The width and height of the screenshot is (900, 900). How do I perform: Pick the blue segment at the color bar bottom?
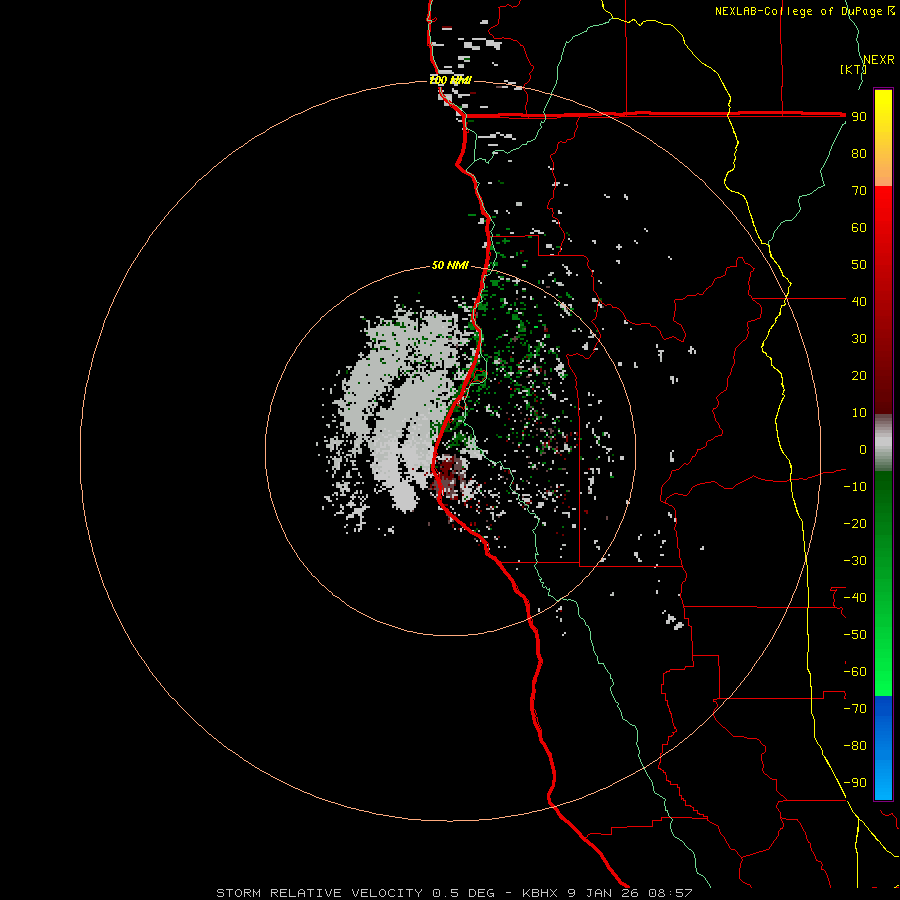coord(883,748)
